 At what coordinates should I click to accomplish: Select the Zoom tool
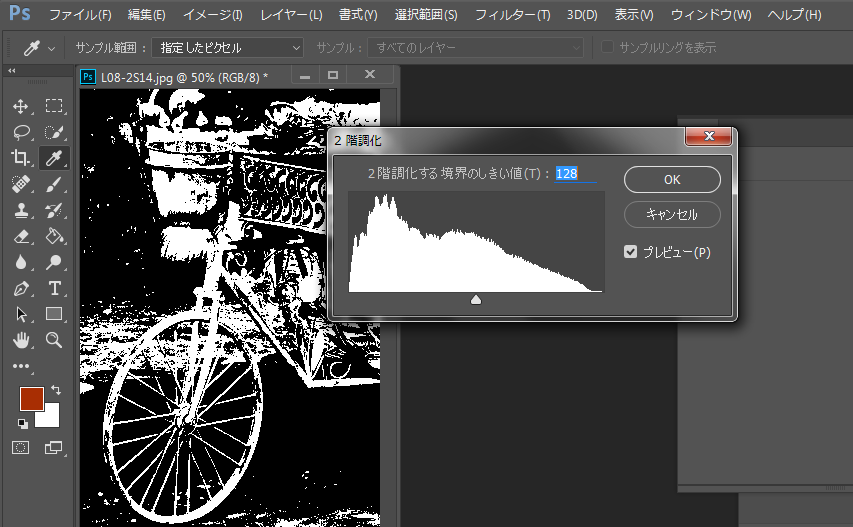point(54,340)
